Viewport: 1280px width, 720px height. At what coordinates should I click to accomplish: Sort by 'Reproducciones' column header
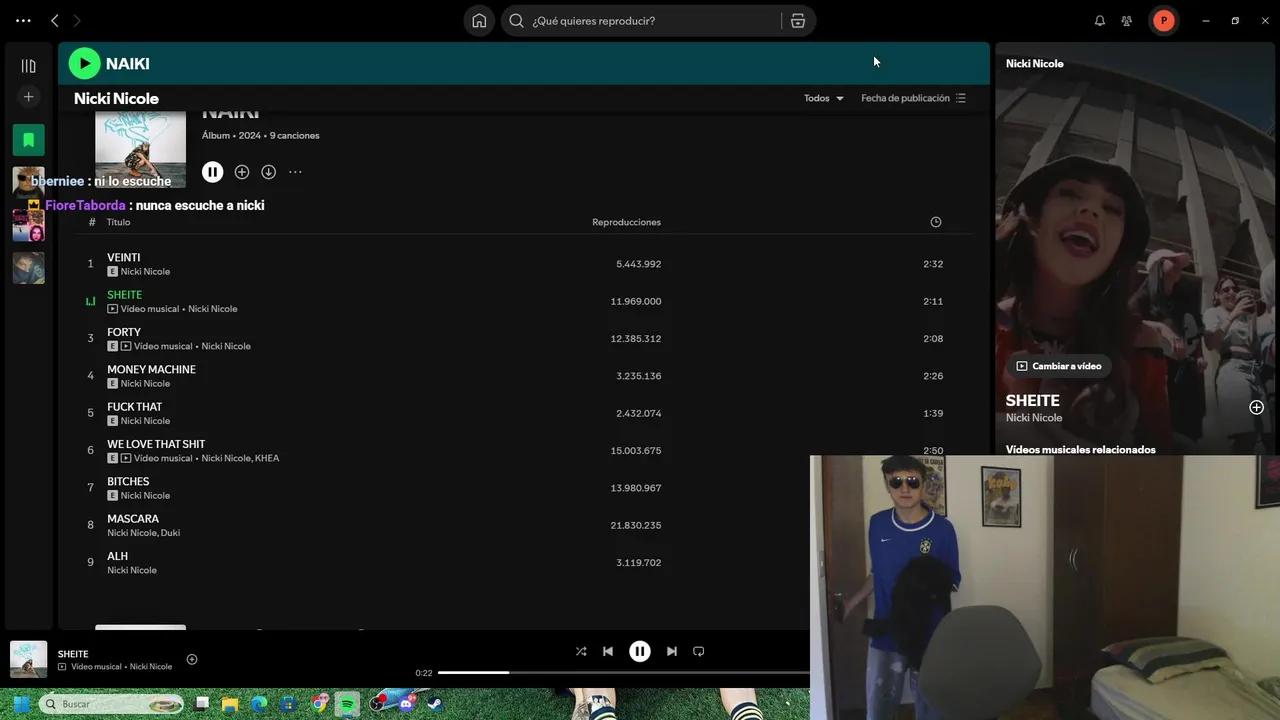(626, 222)
